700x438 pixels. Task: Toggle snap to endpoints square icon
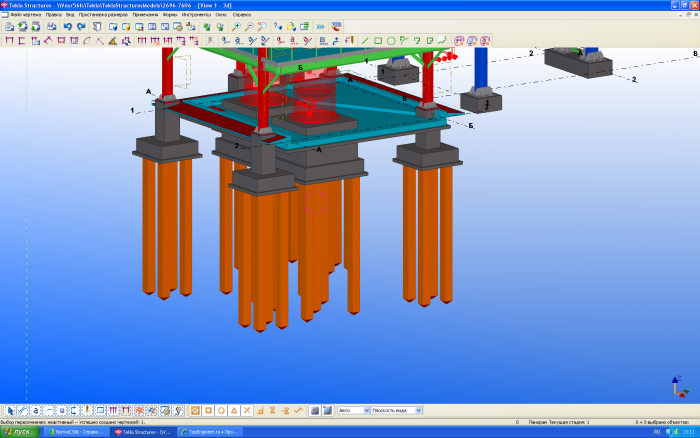click(x=208, y=410)
